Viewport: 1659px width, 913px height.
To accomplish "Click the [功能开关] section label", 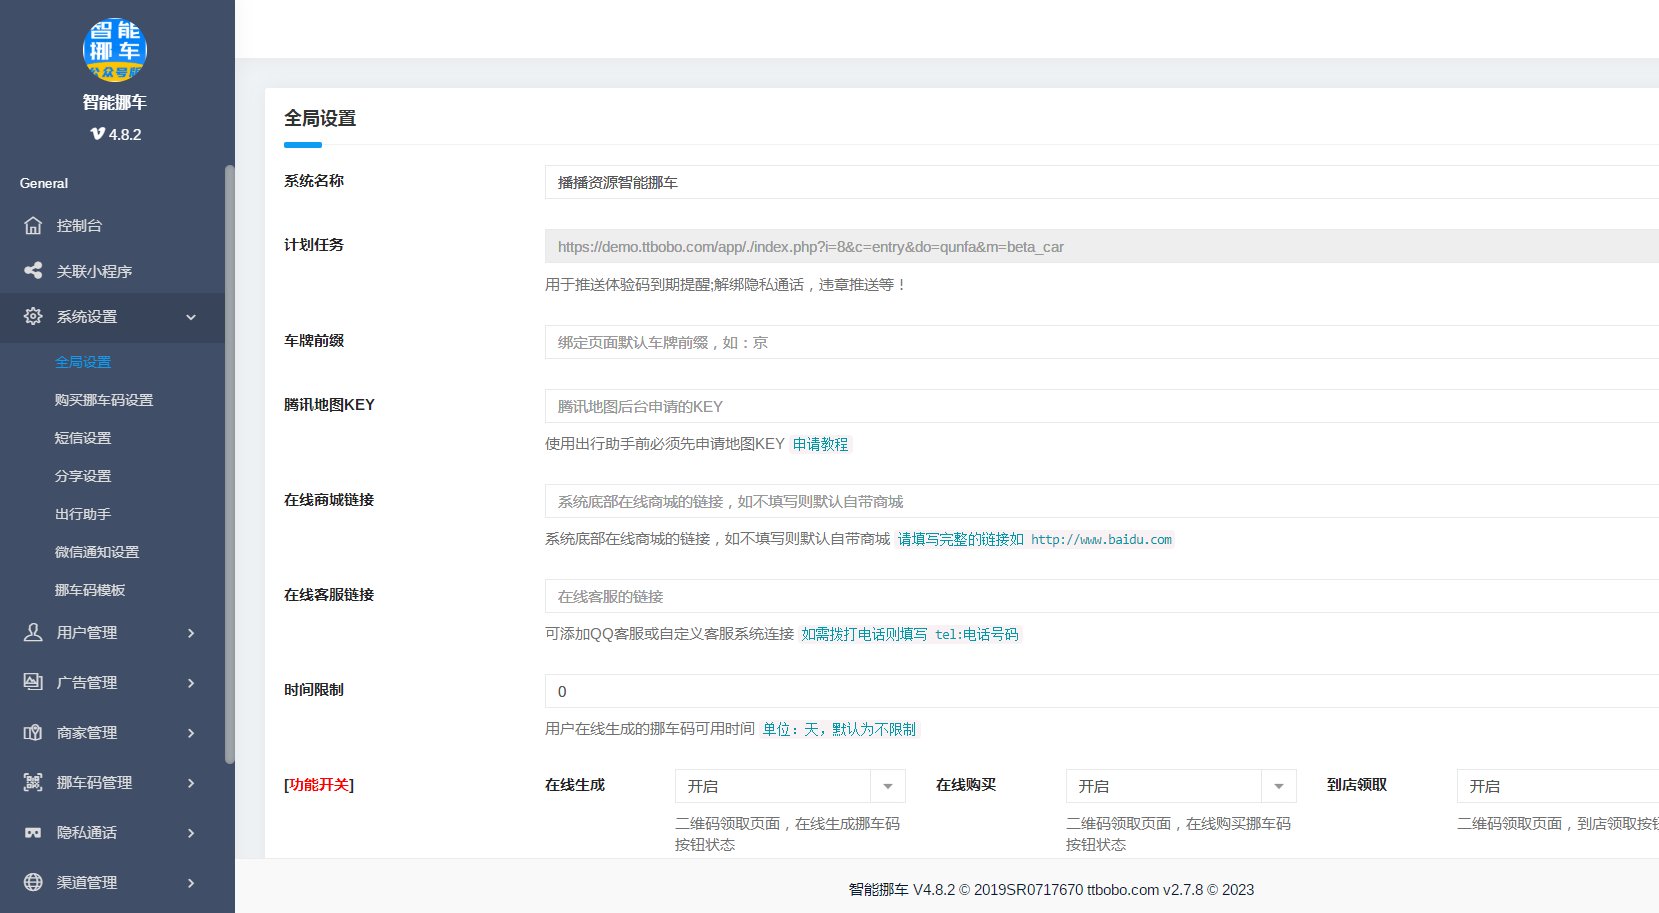I will click(319, 785).
